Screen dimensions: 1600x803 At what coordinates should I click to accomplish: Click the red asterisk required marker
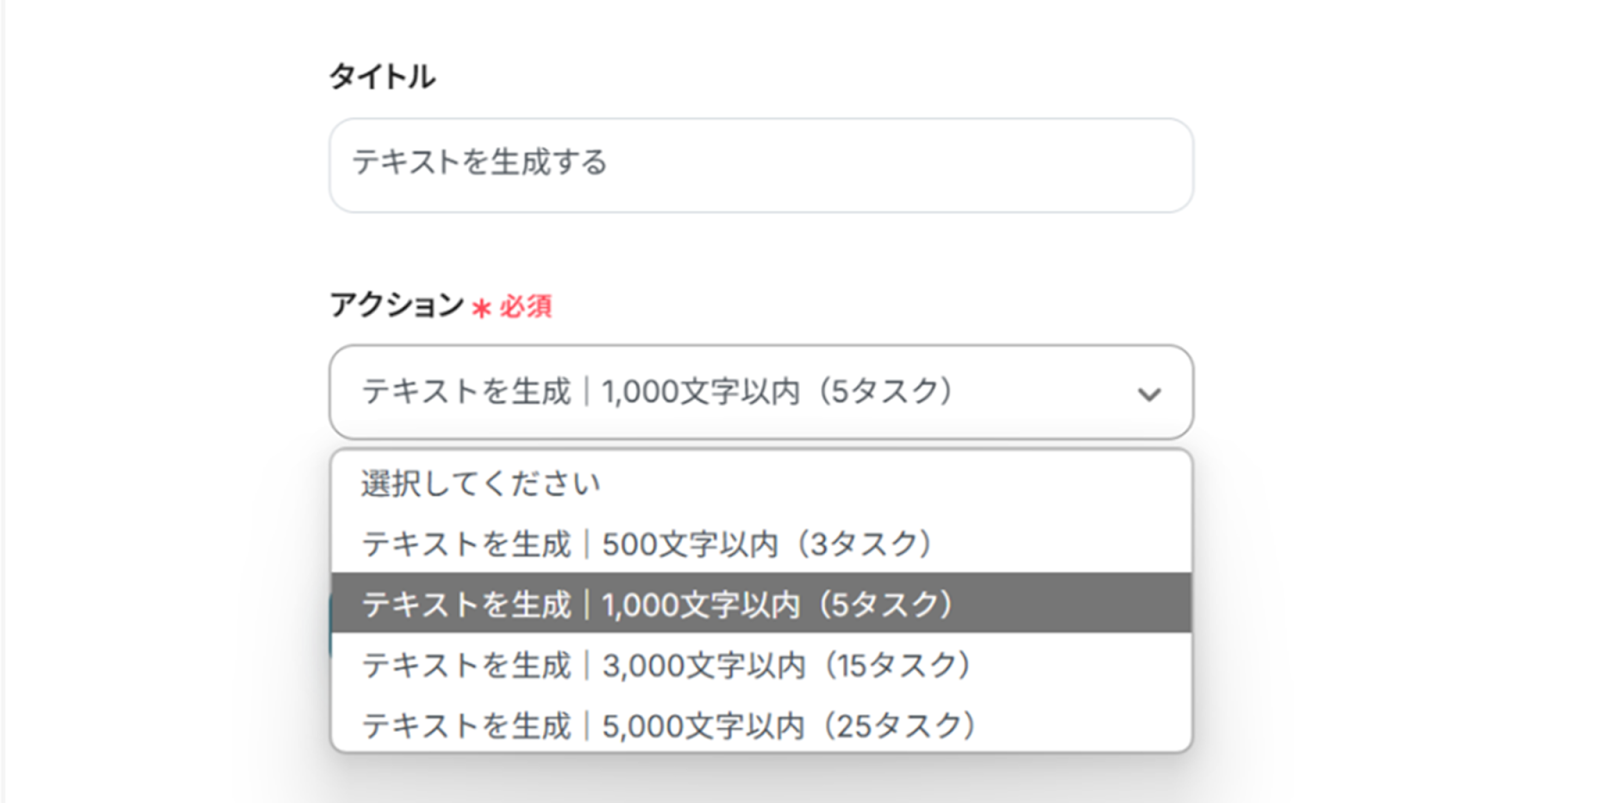pos(481,307)
